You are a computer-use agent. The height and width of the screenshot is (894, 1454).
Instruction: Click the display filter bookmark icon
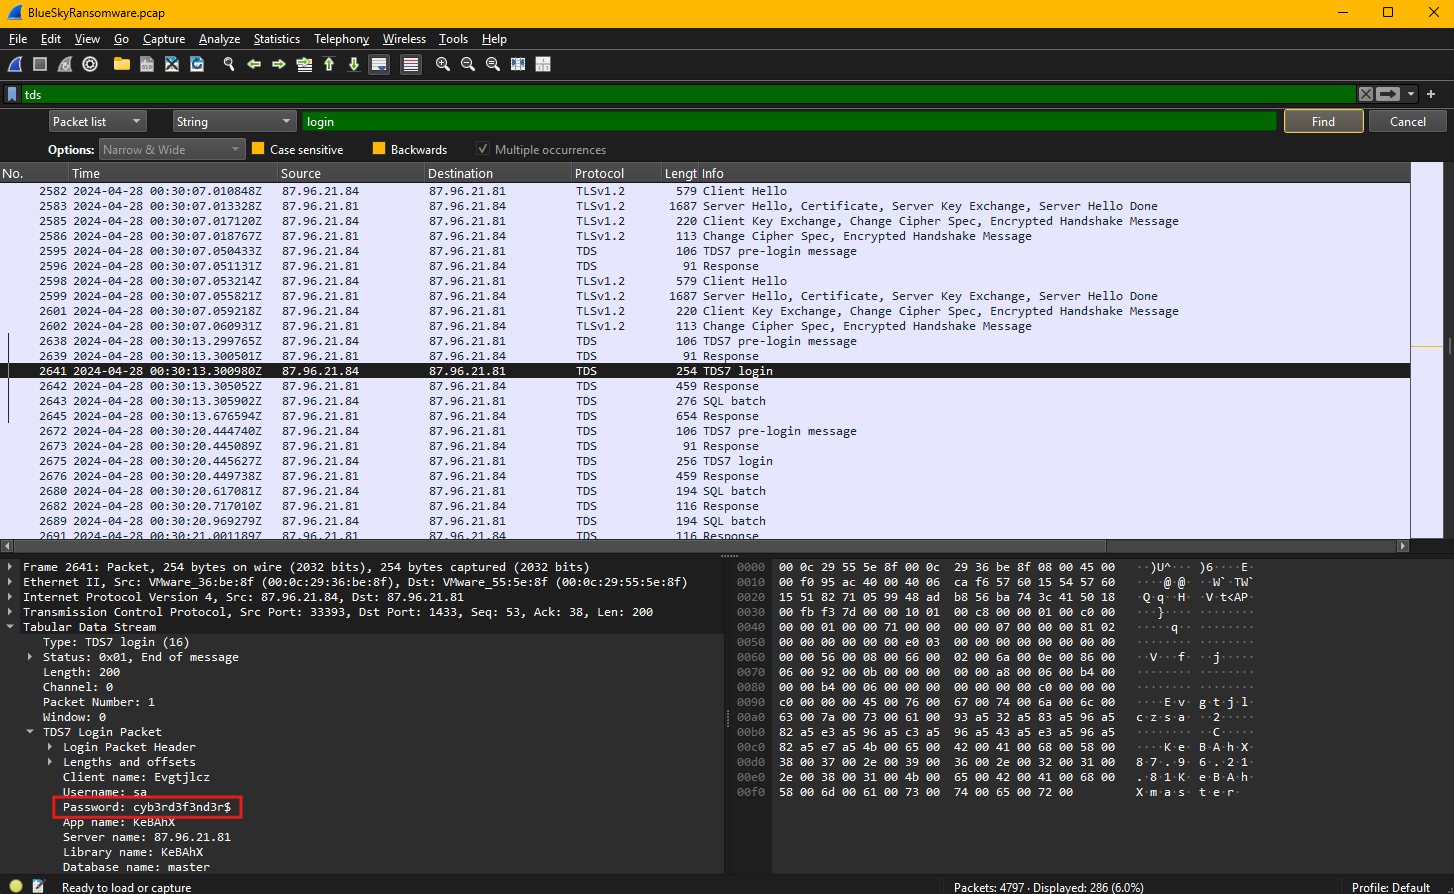point(12,94)
